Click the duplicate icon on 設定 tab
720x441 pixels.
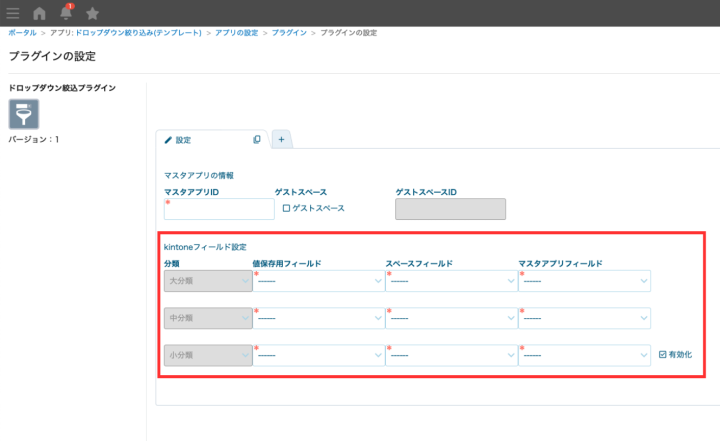pos(257,140)
